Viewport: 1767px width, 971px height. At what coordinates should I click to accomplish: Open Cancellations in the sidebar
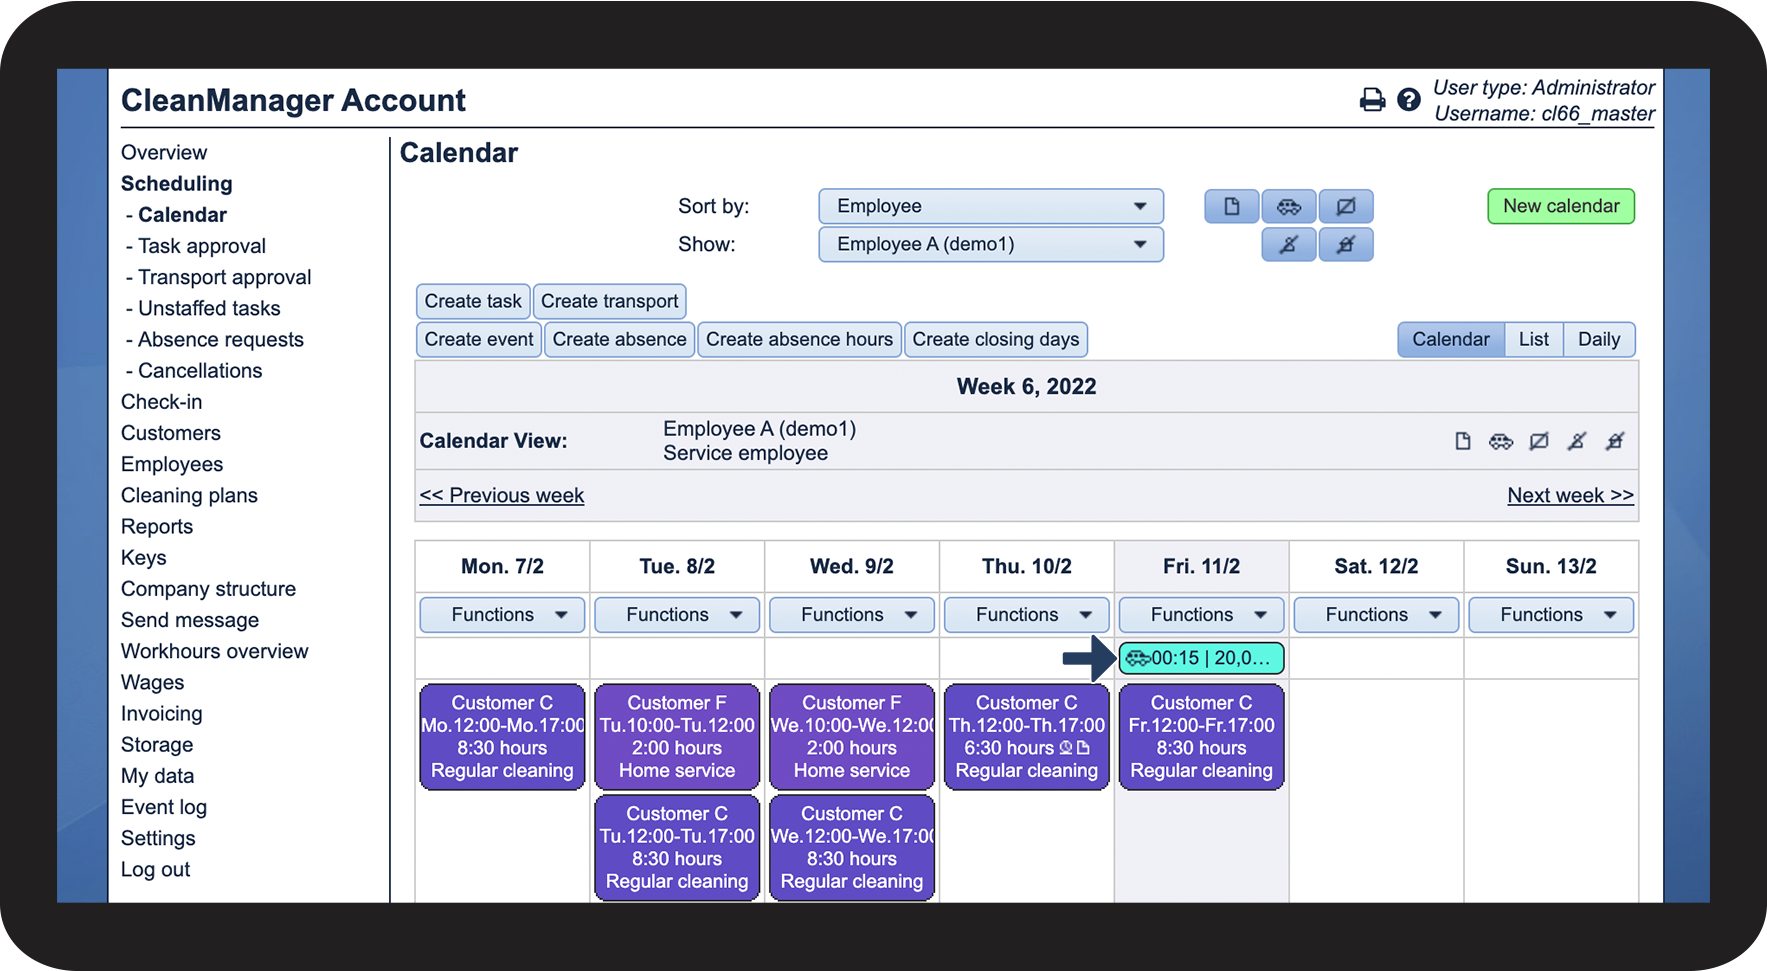[x=200, y=370]
